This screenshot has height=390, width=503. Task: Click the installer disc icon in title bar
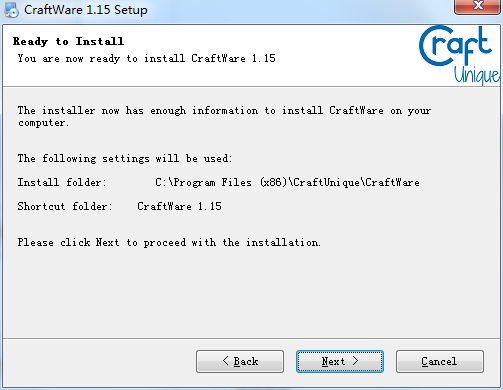pos(12,10)
